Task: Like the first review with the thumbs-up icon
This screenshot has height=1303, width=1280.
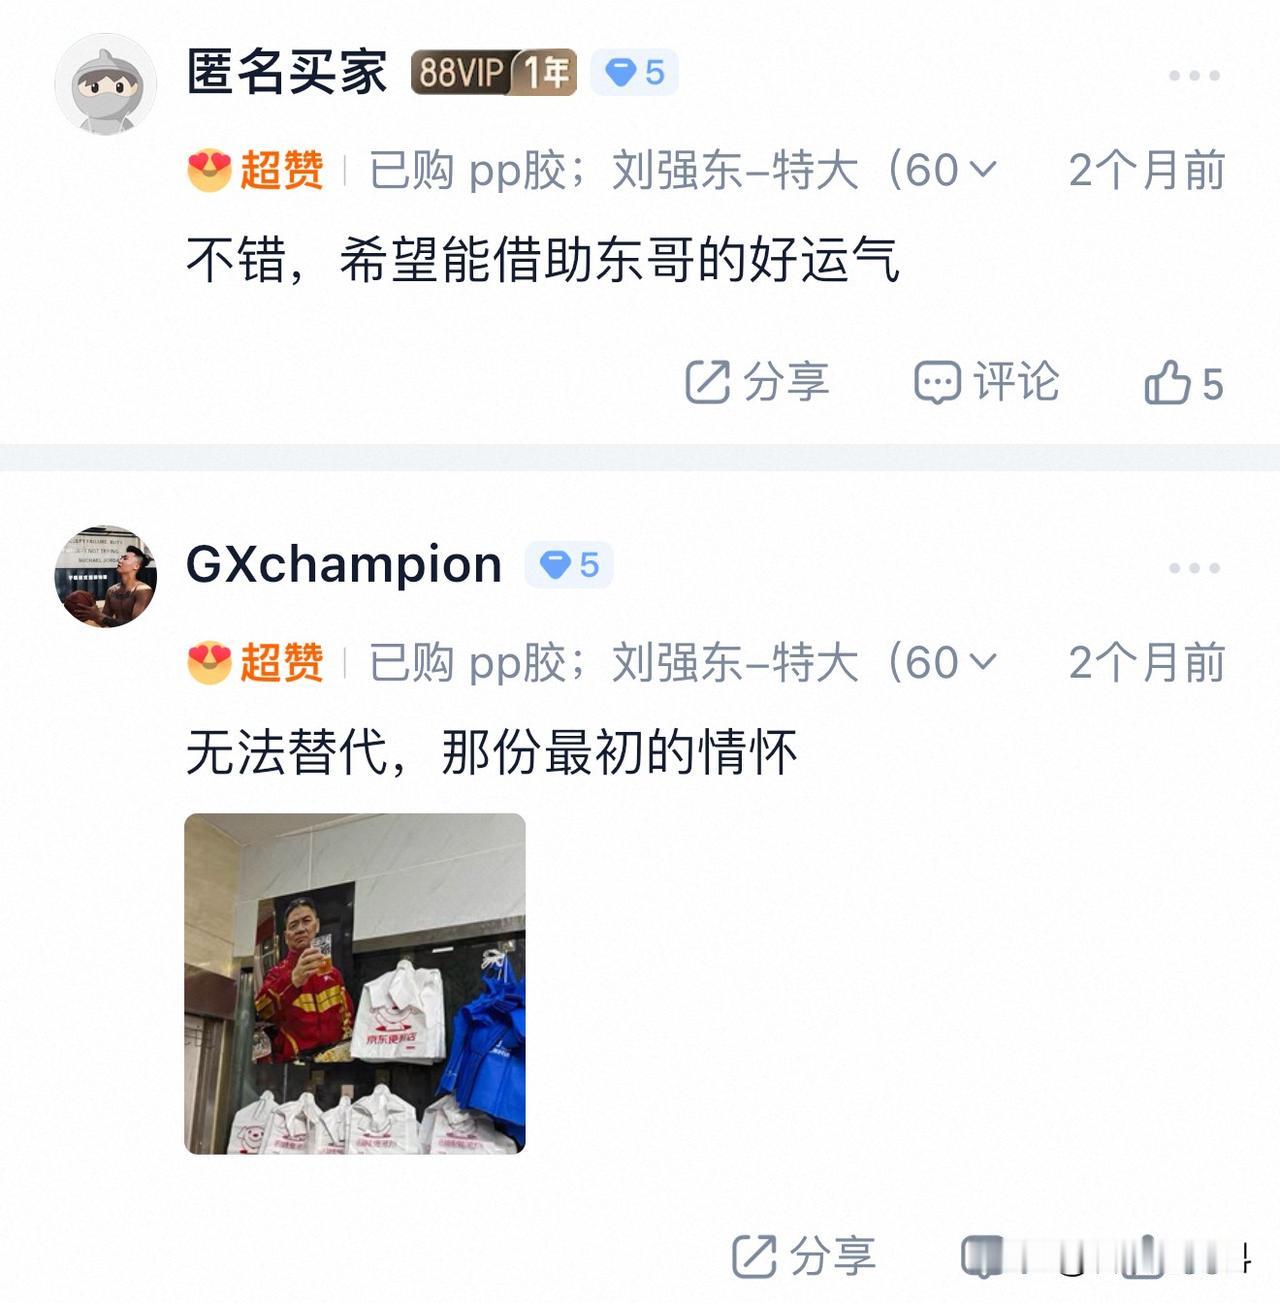Action: coord(1167,382)
